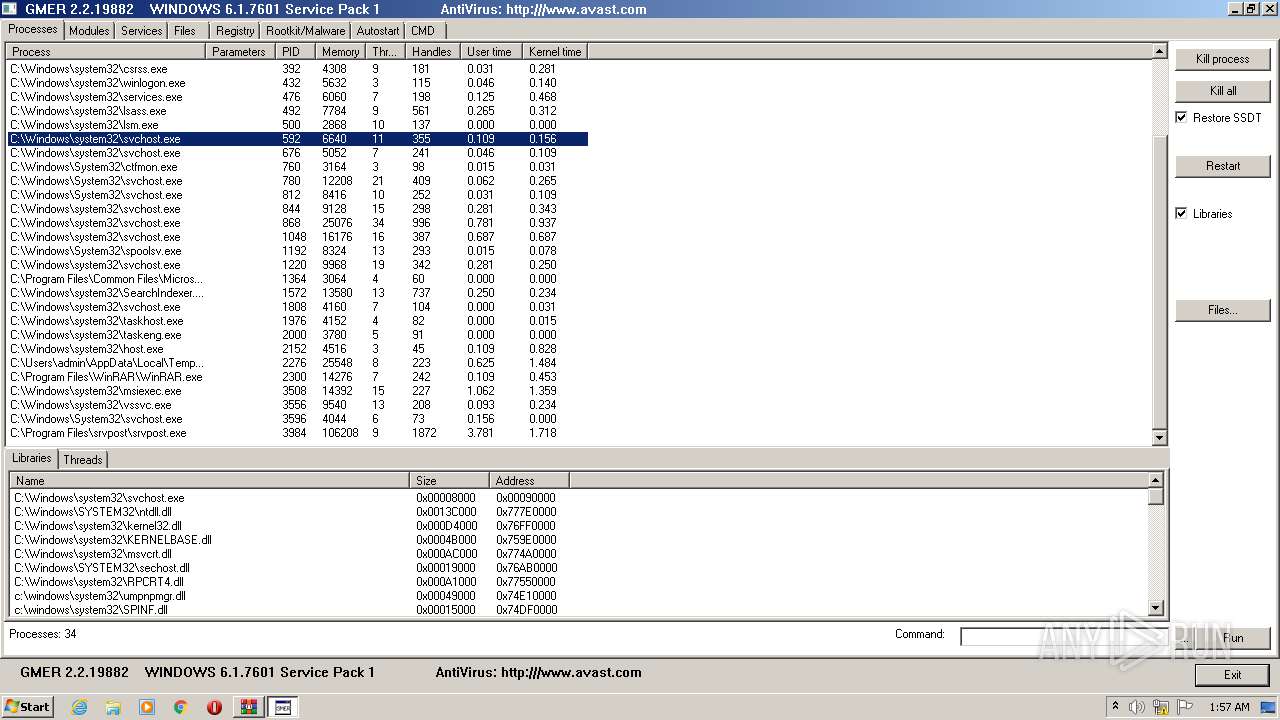Image resolution: width=1280 pixels, height=720 pixels.
Task: Click the Restart button
Action: pos(1223,166)
